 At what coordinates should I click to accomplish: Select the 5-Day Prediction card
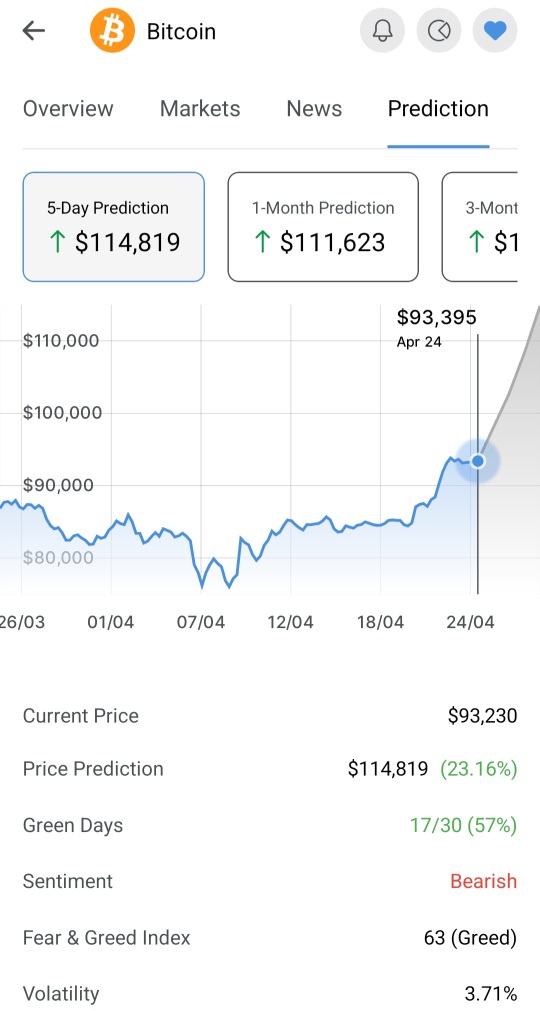click(x=113, y=227)
